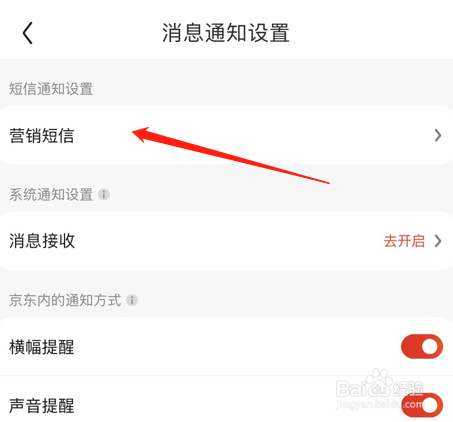Click the 消息通知设置 page title

pos(226,33)
